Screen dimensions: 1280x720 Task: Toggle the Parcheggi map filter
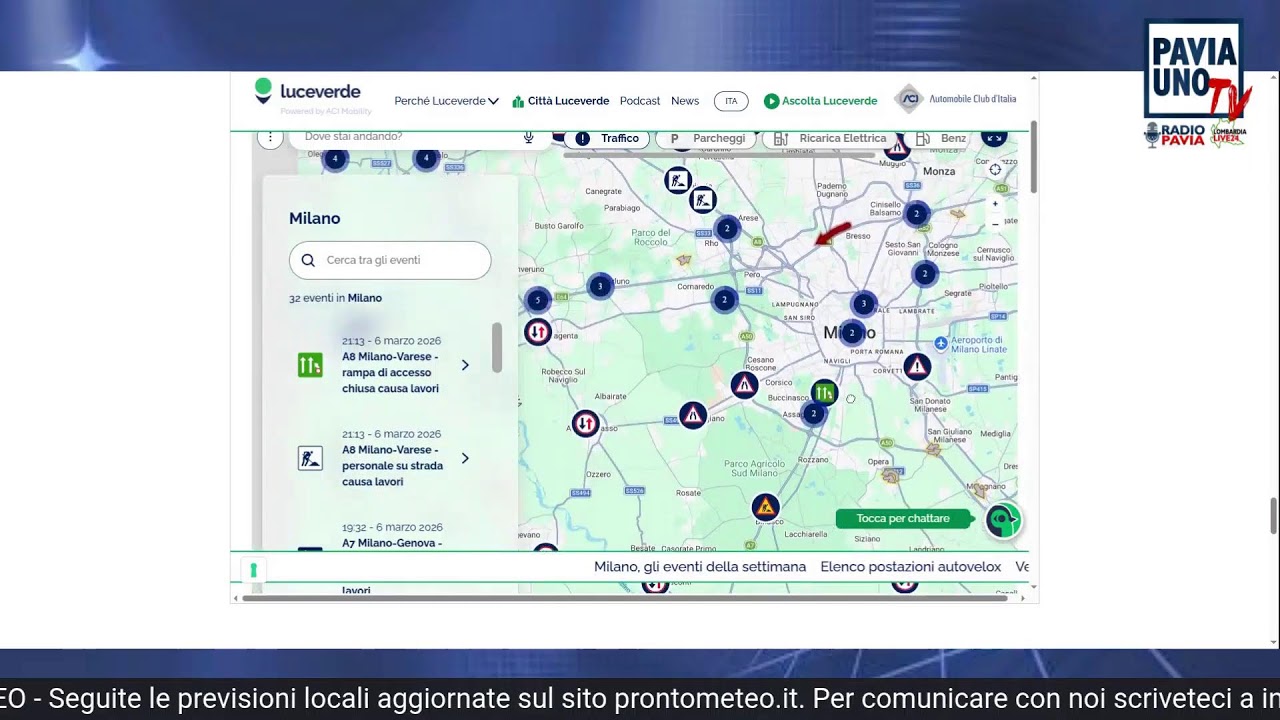[x=705, y=138]
